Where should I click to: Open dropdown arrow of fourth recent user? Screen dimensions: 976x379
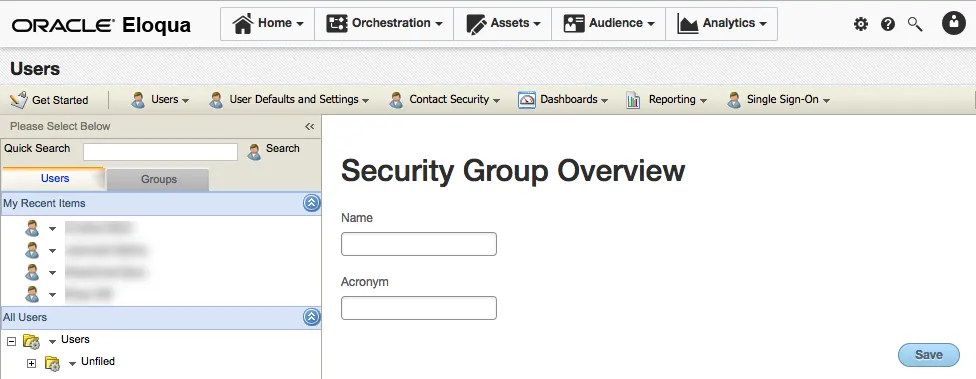tap(52, 294)
